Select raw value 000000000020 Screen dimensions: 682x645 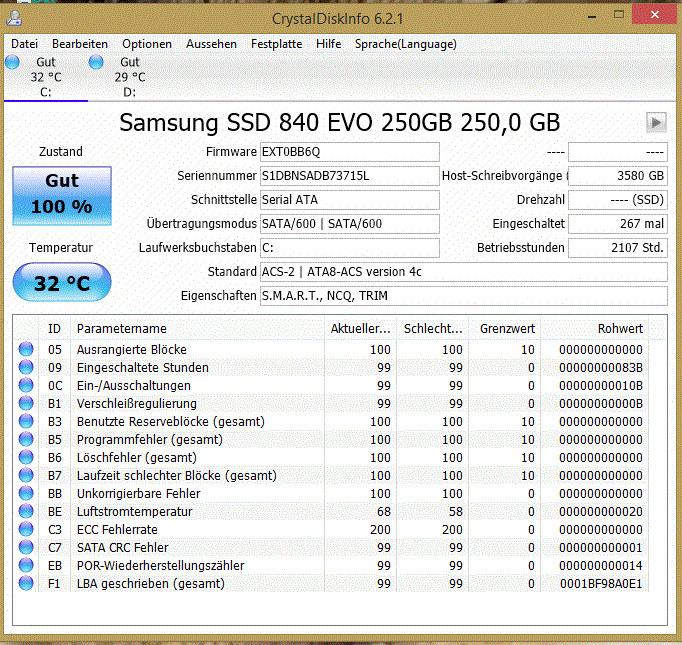tap(601, 512)
